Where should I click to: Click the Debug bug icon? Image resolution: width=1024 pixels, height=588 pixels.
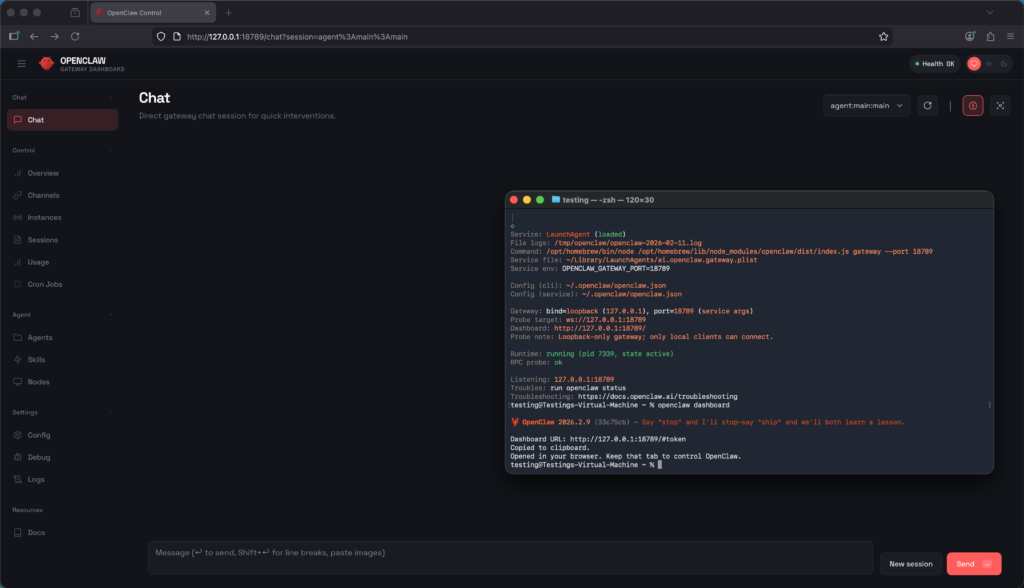18,457
